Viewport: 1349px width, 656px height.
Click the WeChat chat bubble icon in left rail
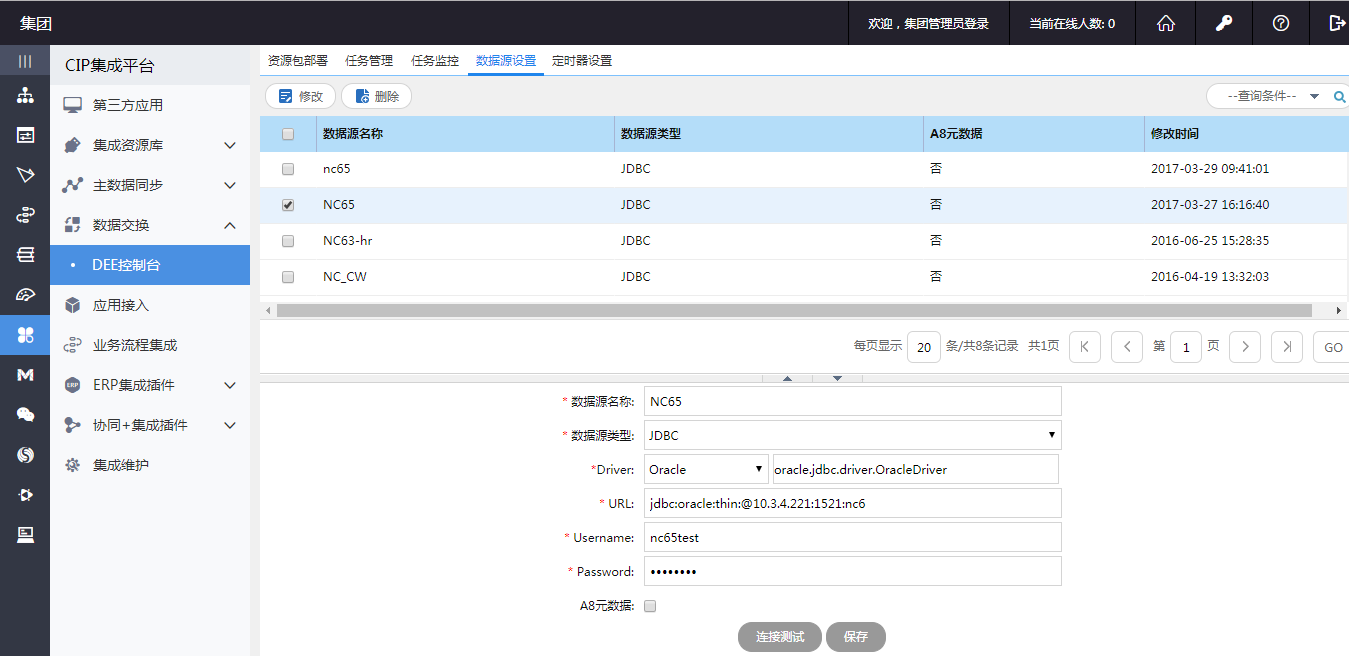click(x=25, y=414)
